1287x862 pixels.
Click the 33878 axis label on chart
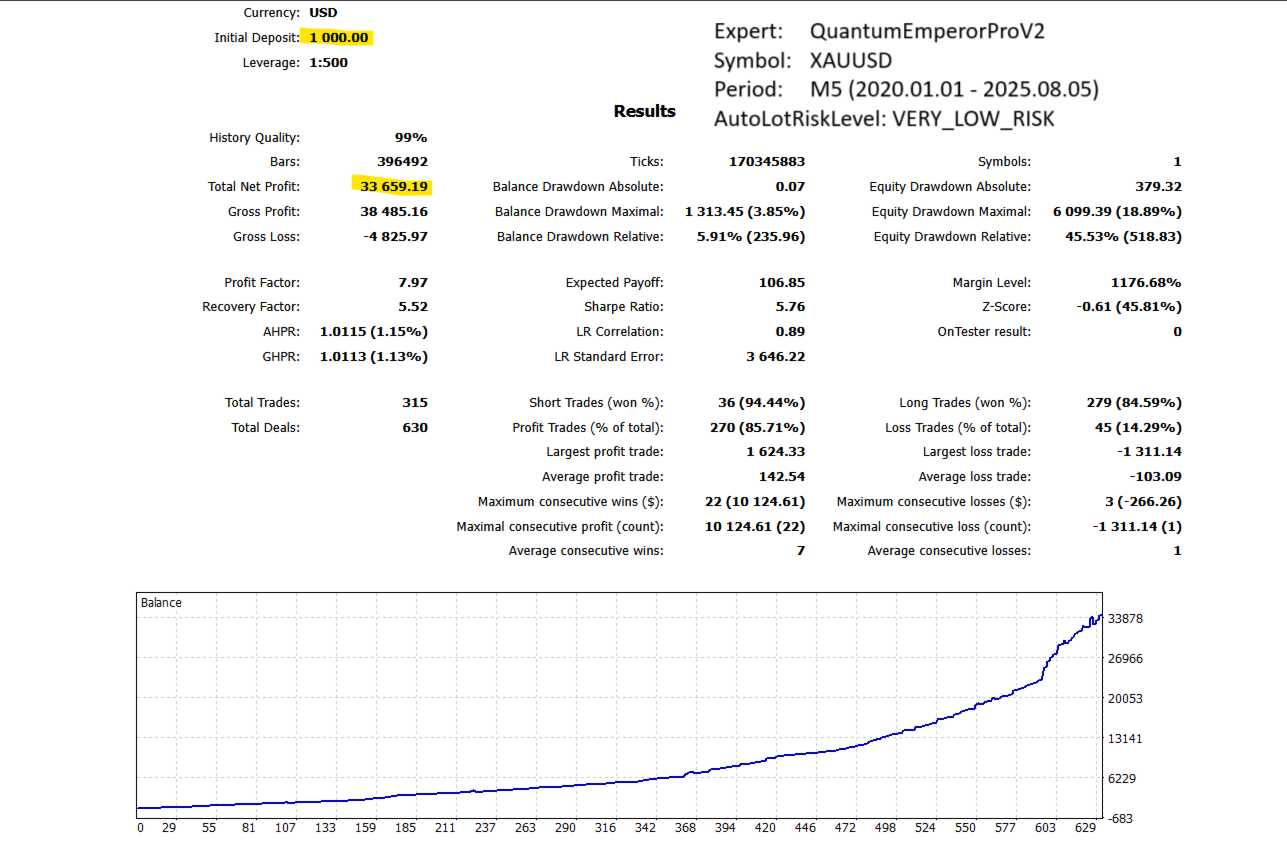point(1125,619)
